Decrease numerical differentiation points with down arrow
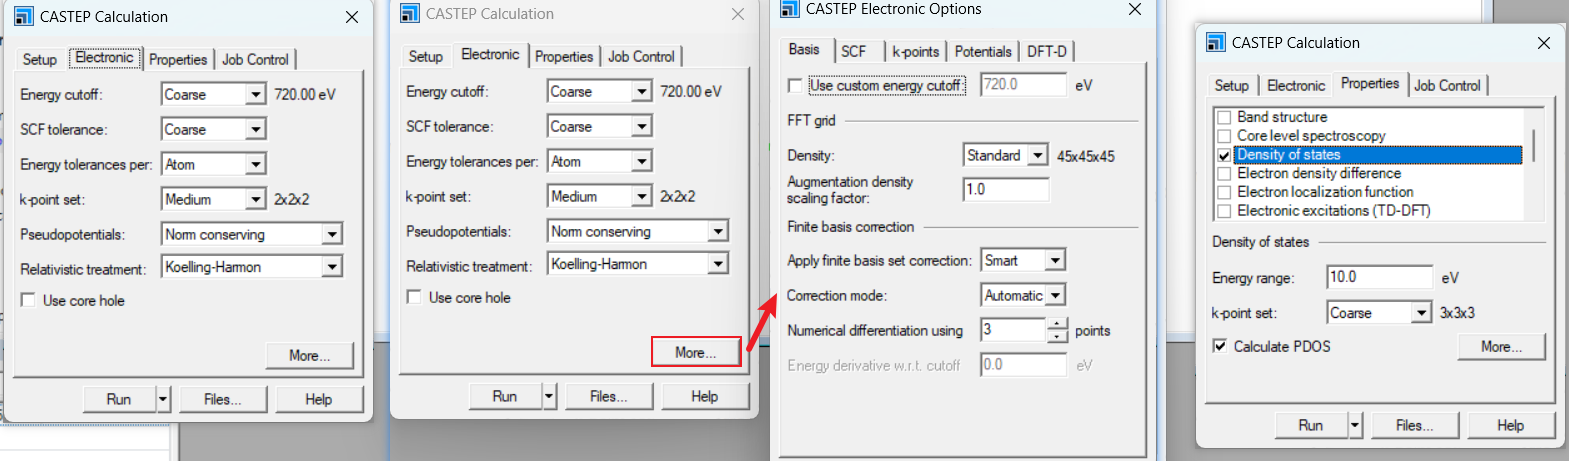The image size is (1569, 461). [1058, 336]
